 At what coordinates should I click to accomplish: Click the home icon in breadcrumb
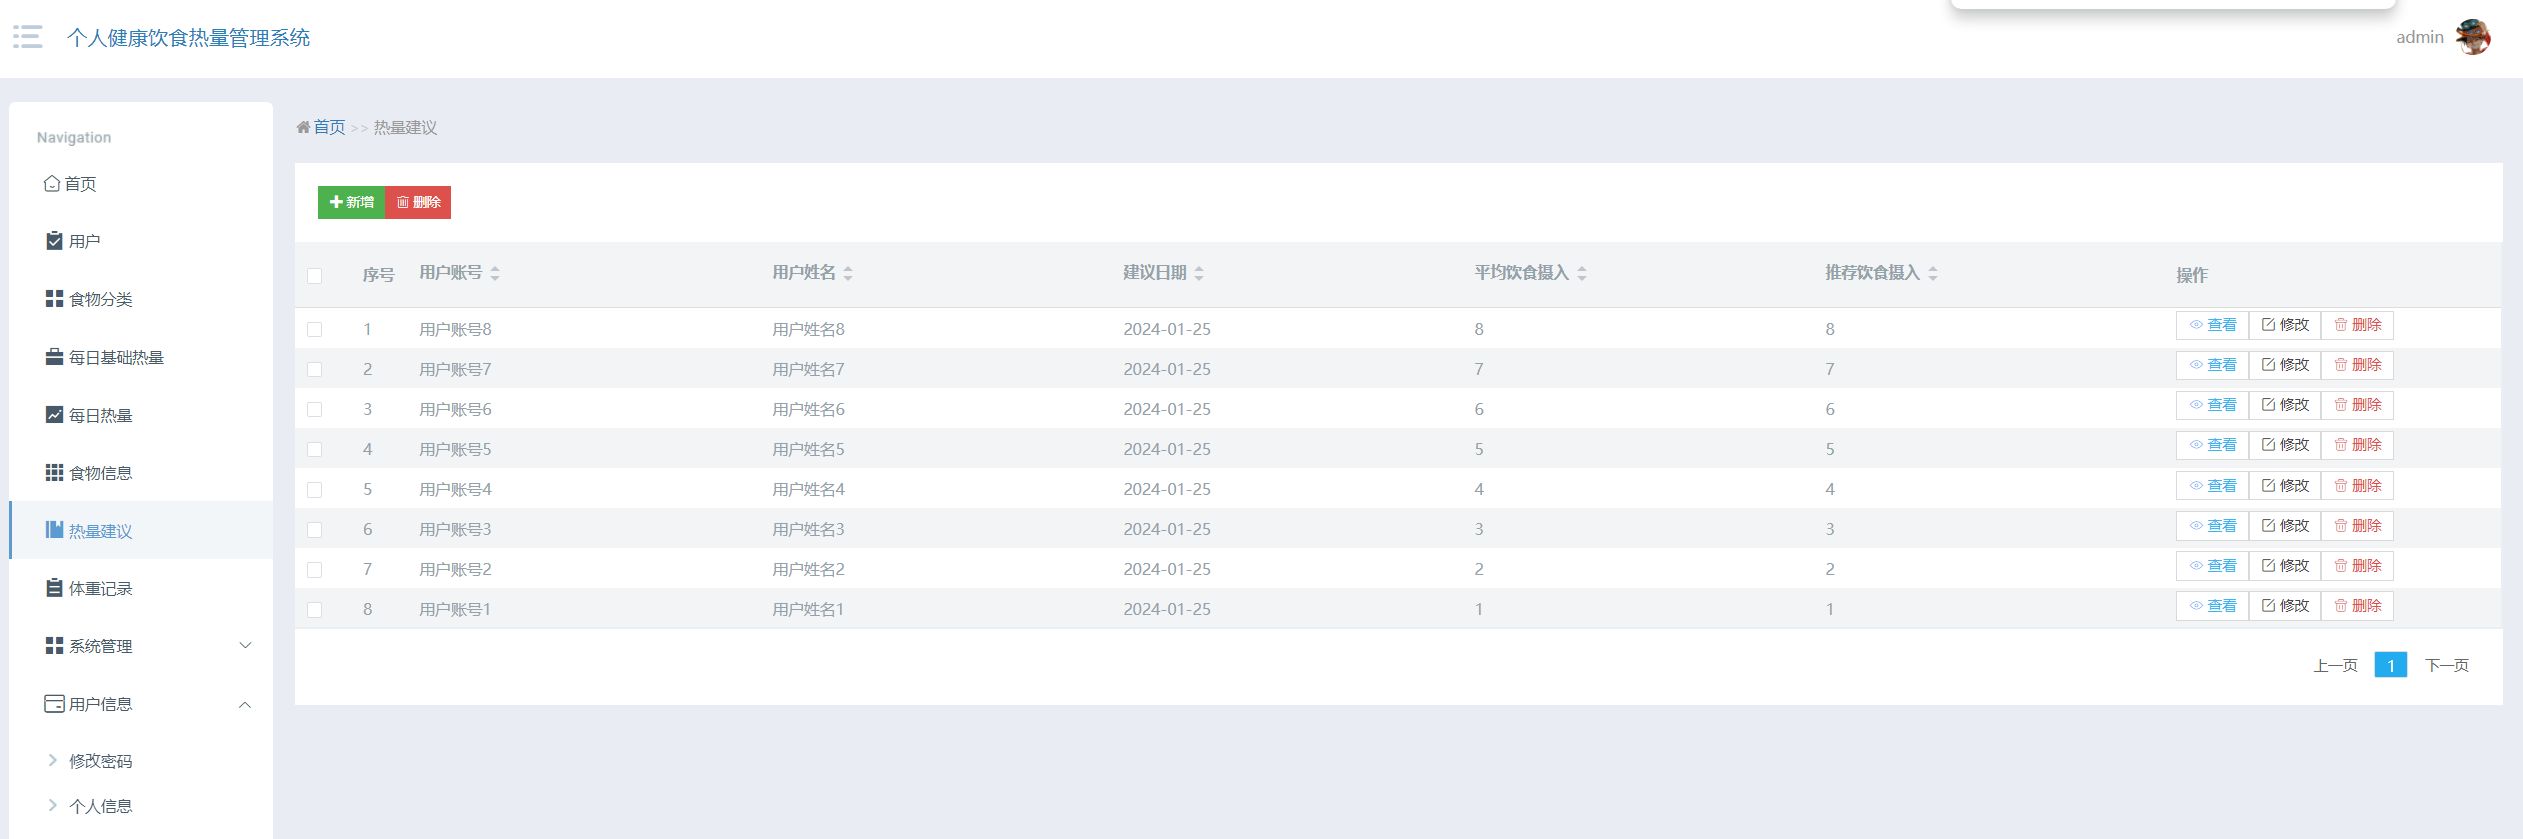tap(303, 127)
